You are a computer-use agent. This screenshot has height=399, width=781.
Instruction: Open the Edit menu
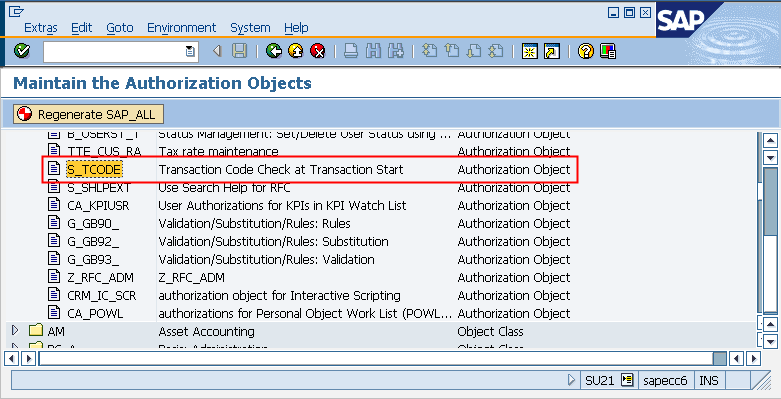point(82,28)
